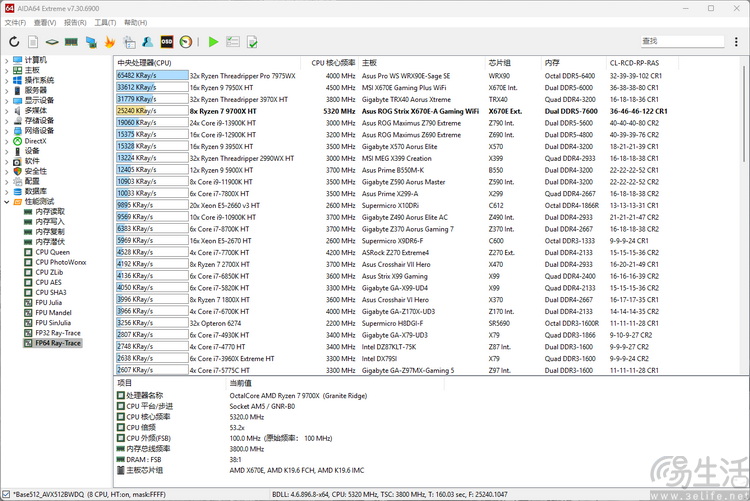The height and width of the screenshot is (501, 750).
Task: Click the document with green checkmark icon
Action: tap(252, 42)
